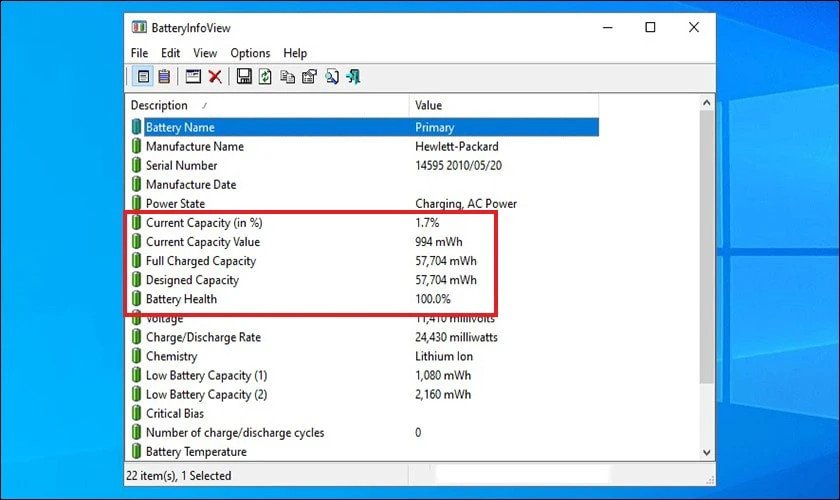Click the Save floppy disk icon

(x=244, y=77)
